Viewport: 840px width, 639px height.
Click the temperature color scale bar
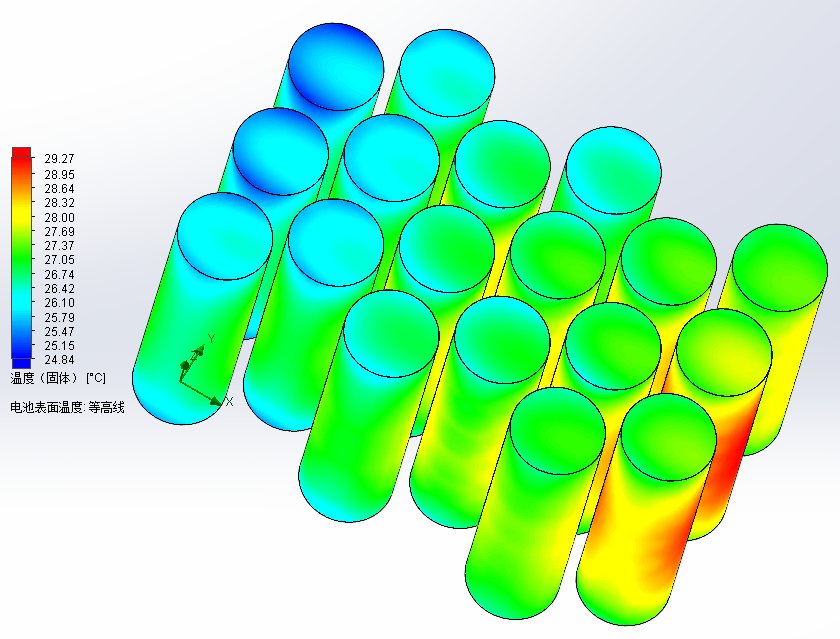21,258
